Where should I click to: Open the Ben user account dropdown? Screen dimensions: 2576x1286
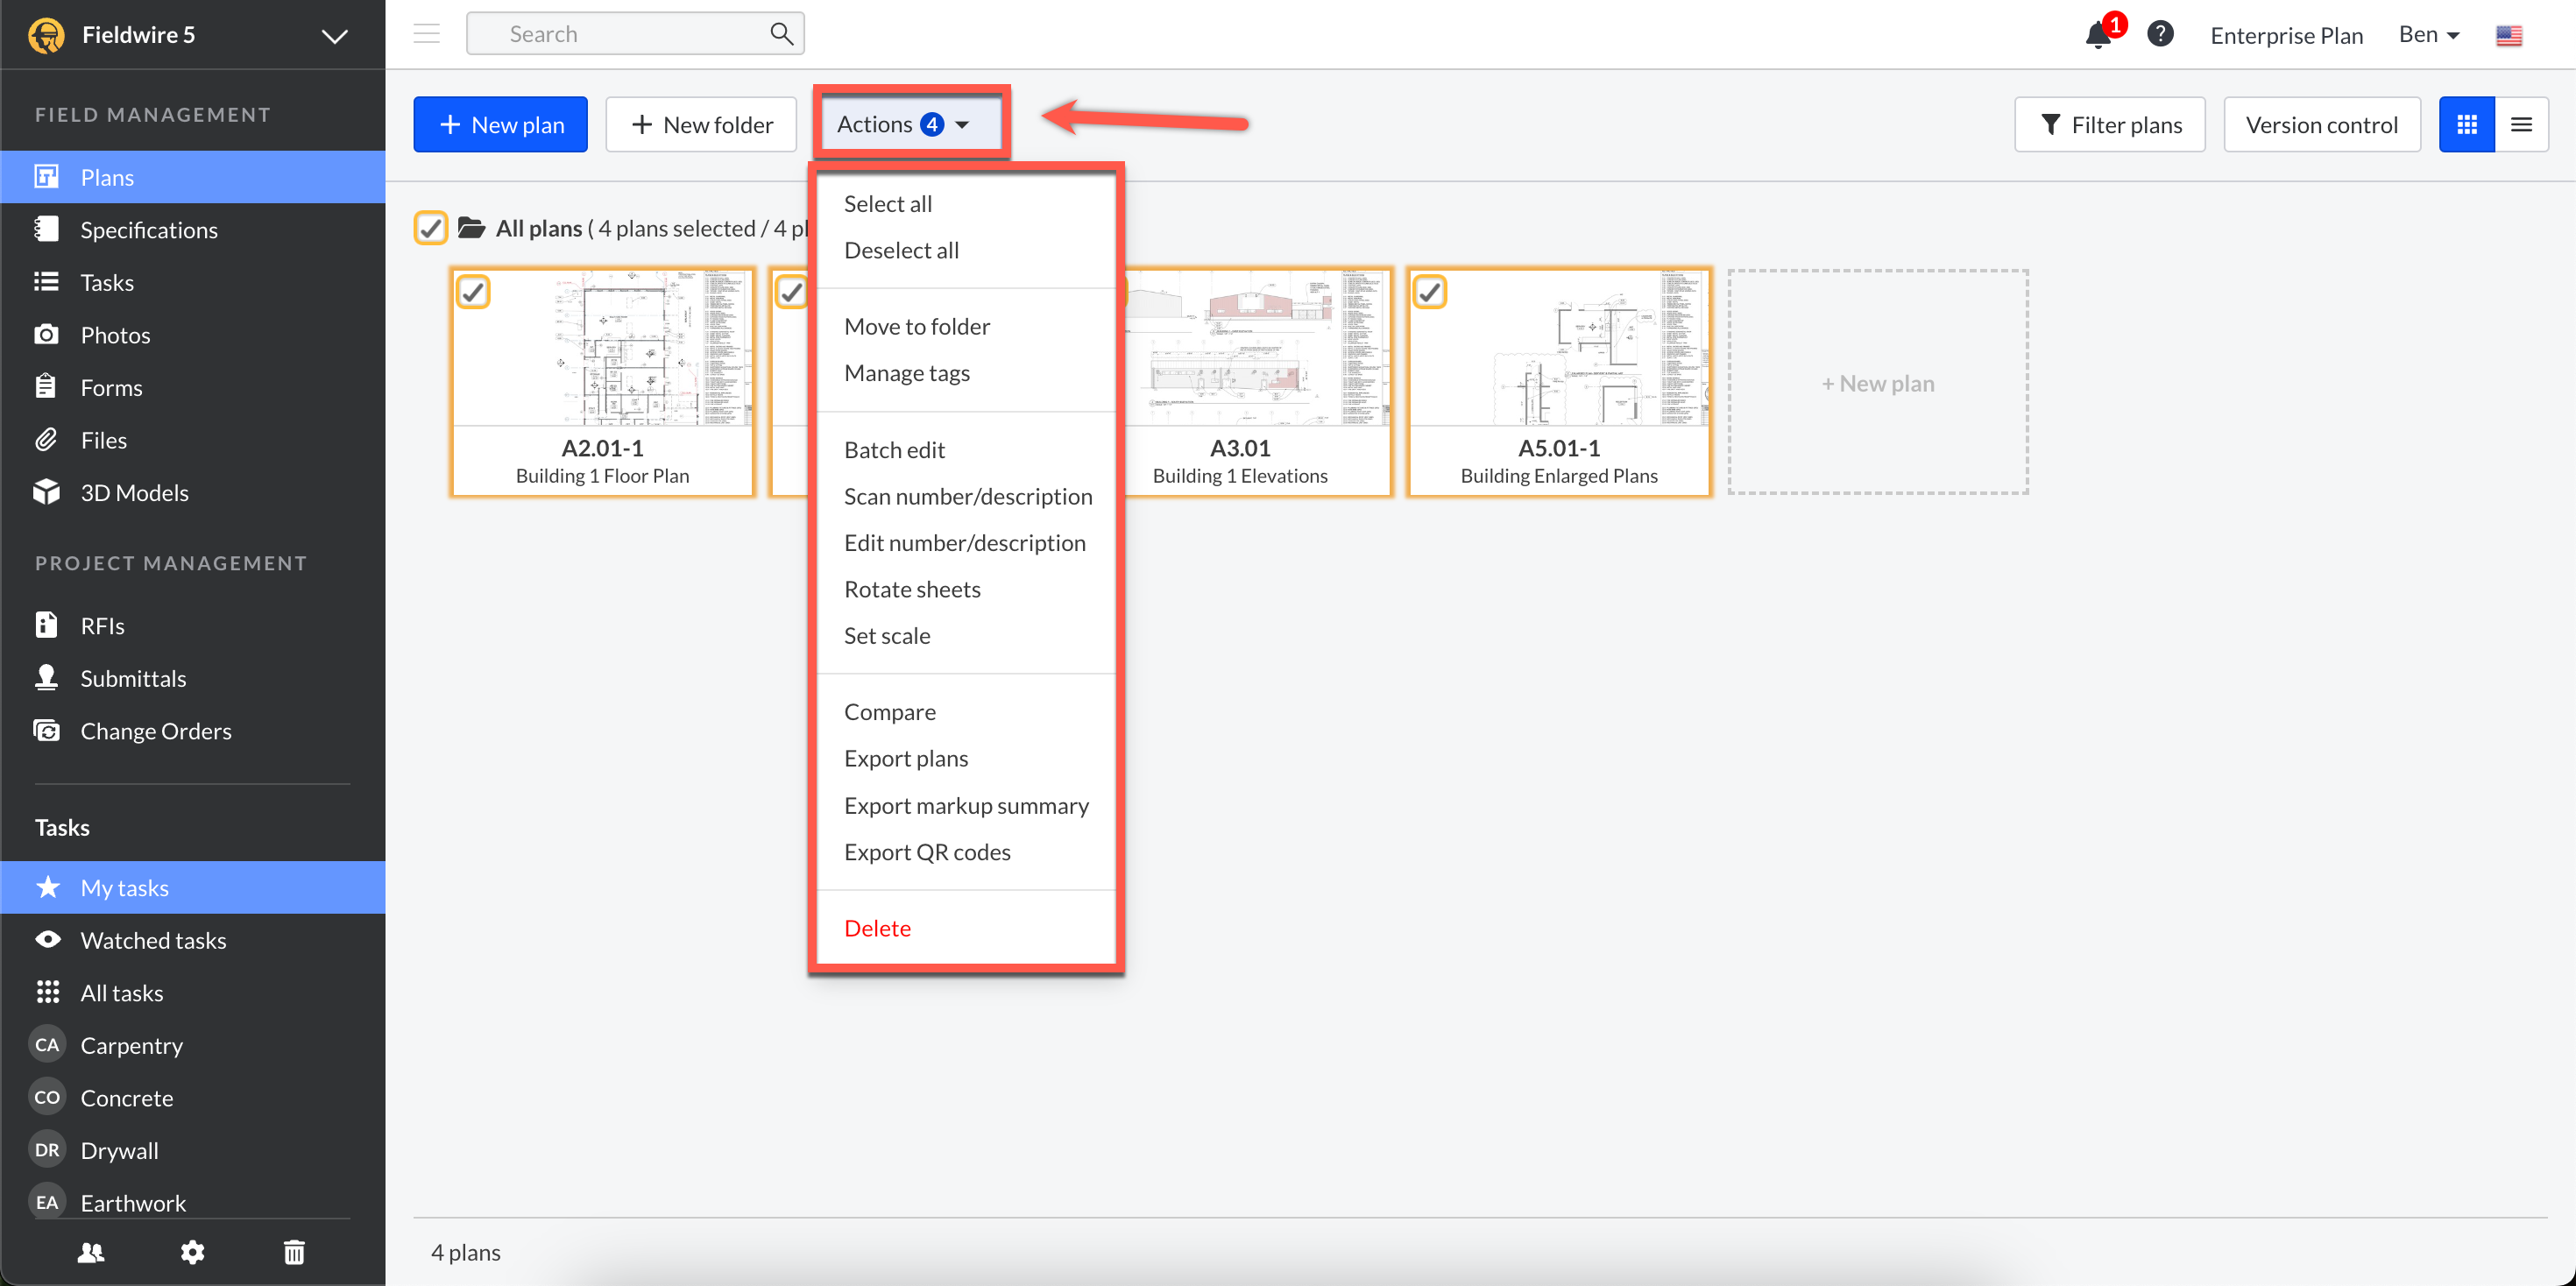(x=2428, y=35)
